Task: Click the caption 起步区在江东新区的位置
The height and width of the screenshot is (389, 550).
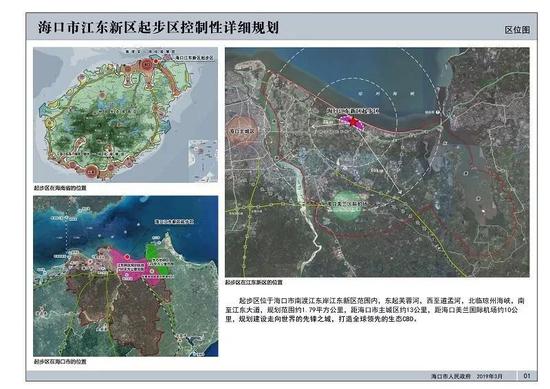Action: click(254, 282)
